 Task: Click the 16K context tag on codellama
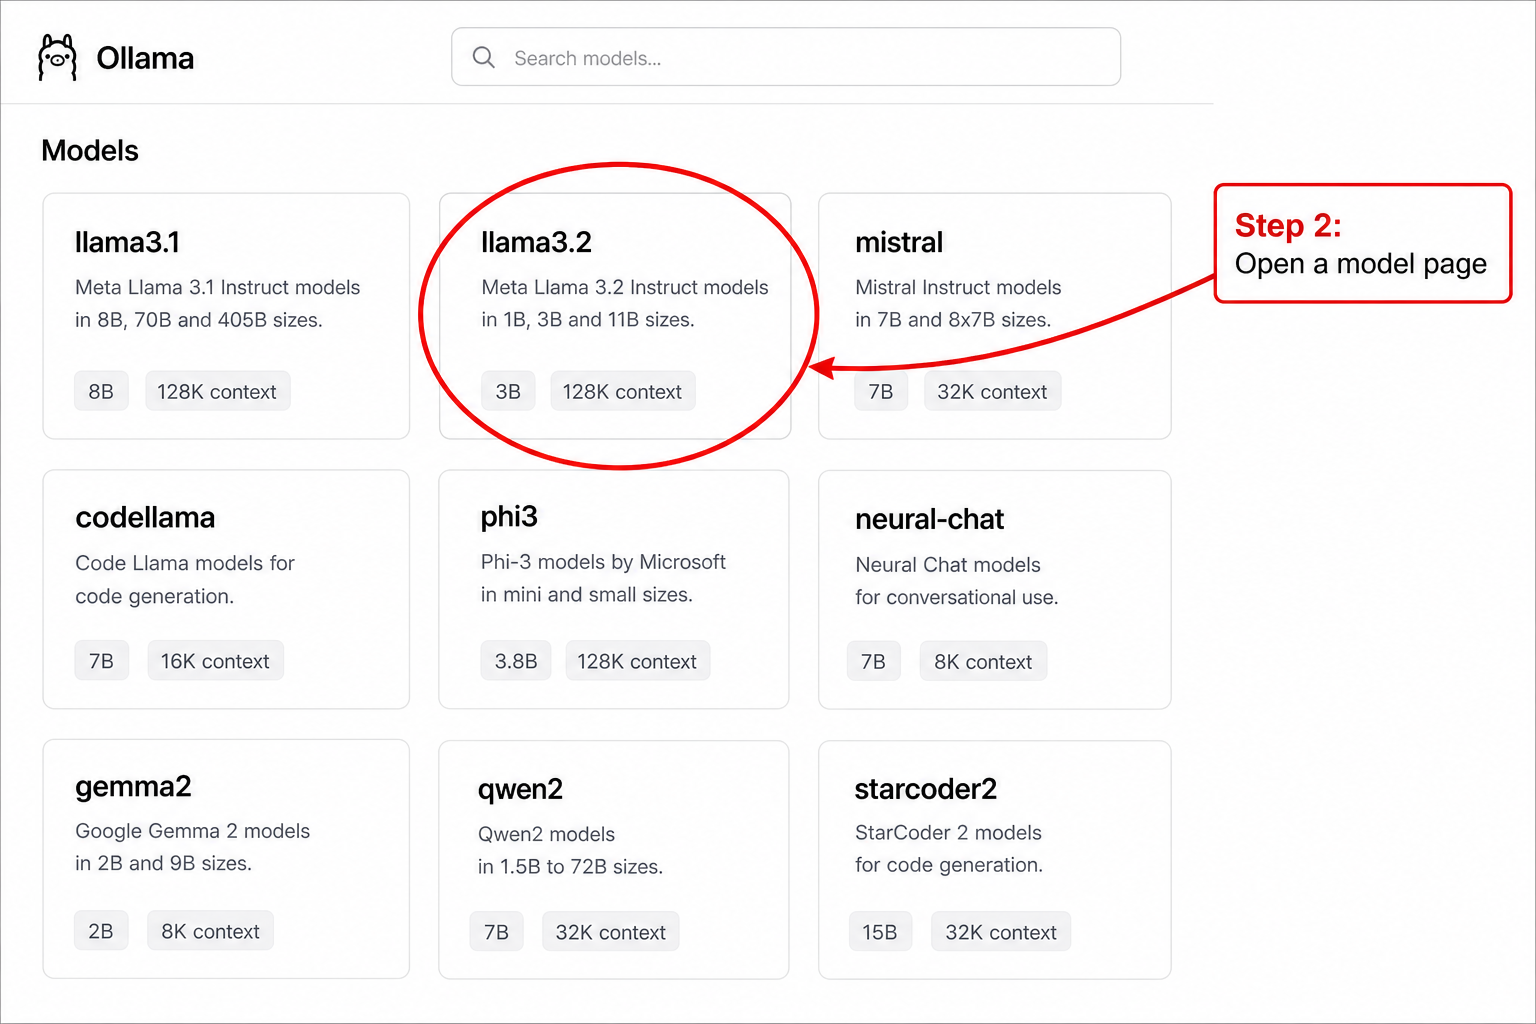pos(215,661)
